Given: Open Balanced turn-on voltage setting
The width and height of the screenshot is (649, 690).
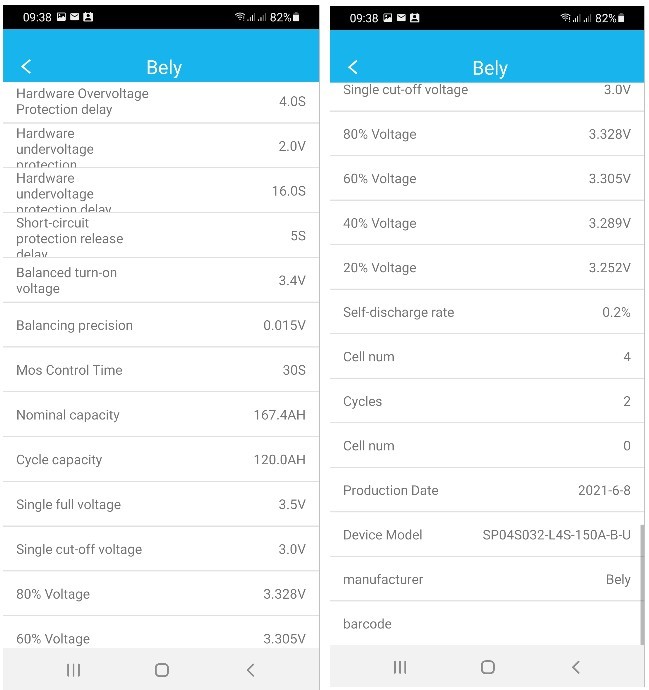Looking at the screenshot, I should pos(161,280).
